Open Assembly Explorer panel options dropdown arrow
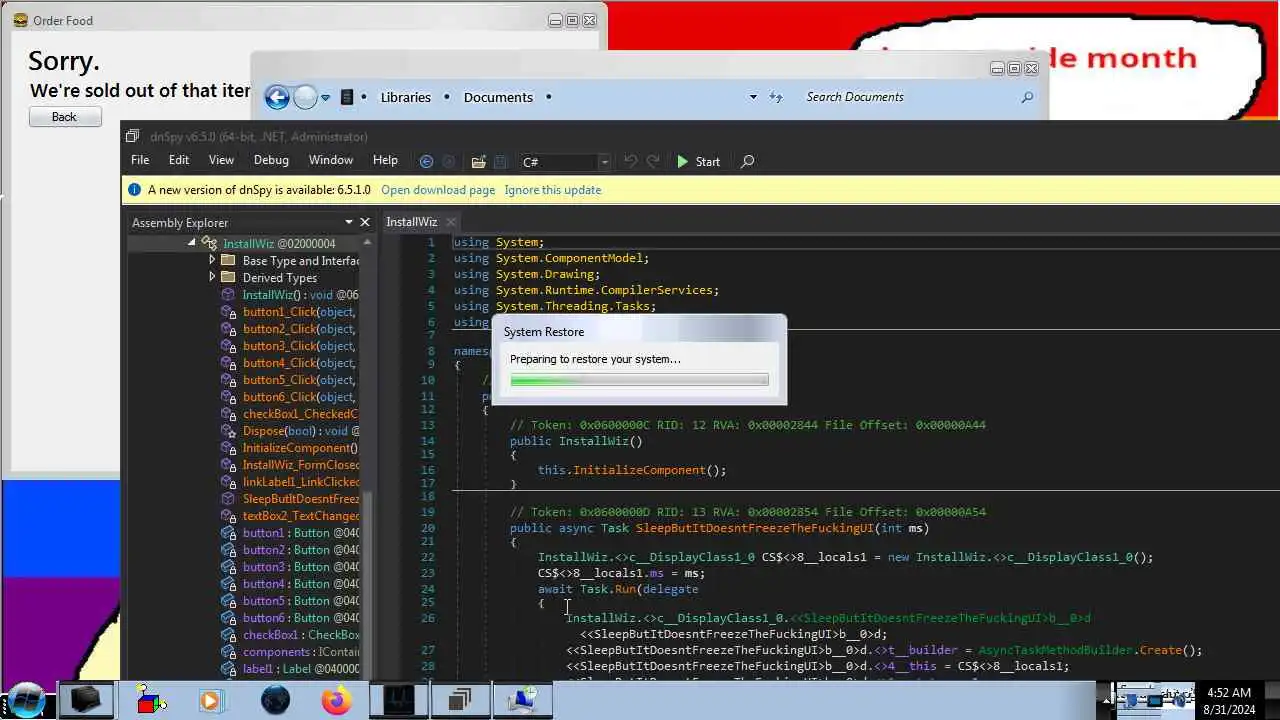 pyautogui.click(x=348, y=222)
